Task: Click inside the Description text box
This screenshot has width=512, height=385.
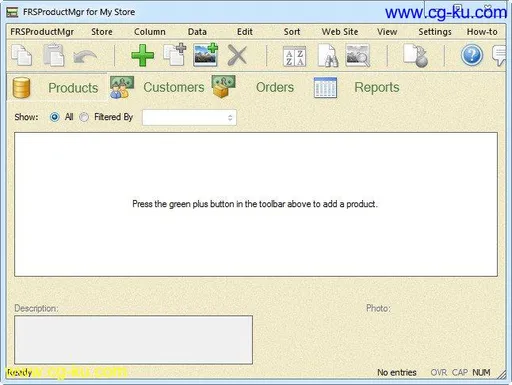Action: coord(133,340)
